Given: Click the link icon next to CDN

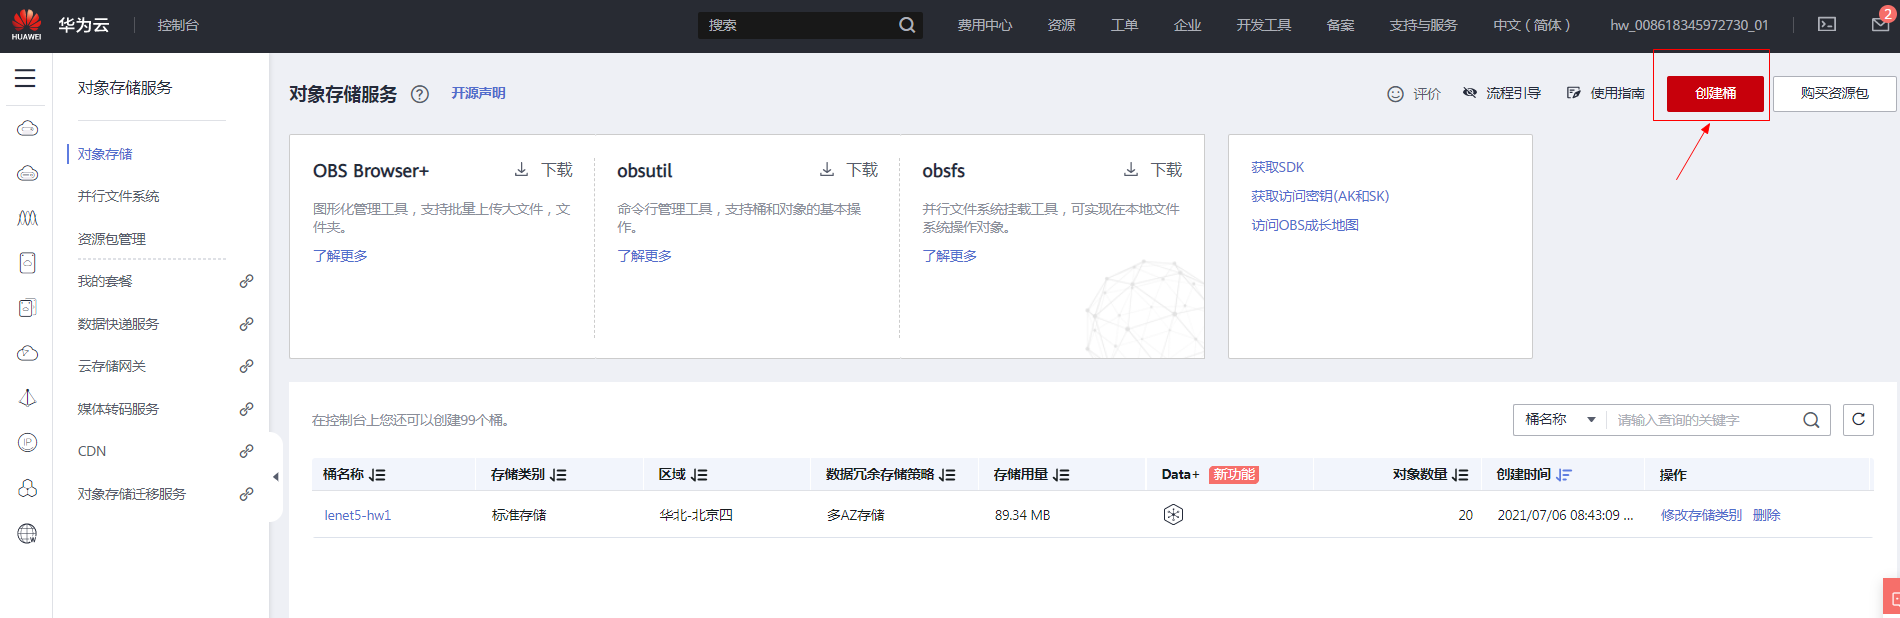Looking at the screenshot, I should 246,451.
